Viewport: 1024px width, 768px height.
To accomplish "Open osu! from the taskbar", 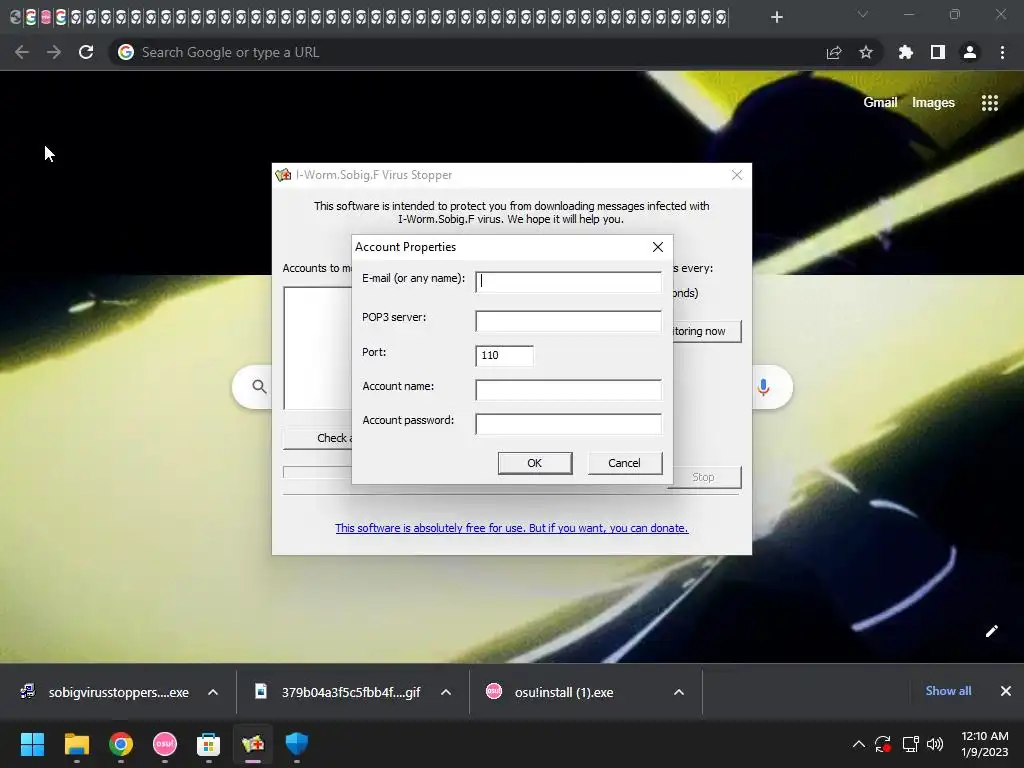I will coord(165,744).
